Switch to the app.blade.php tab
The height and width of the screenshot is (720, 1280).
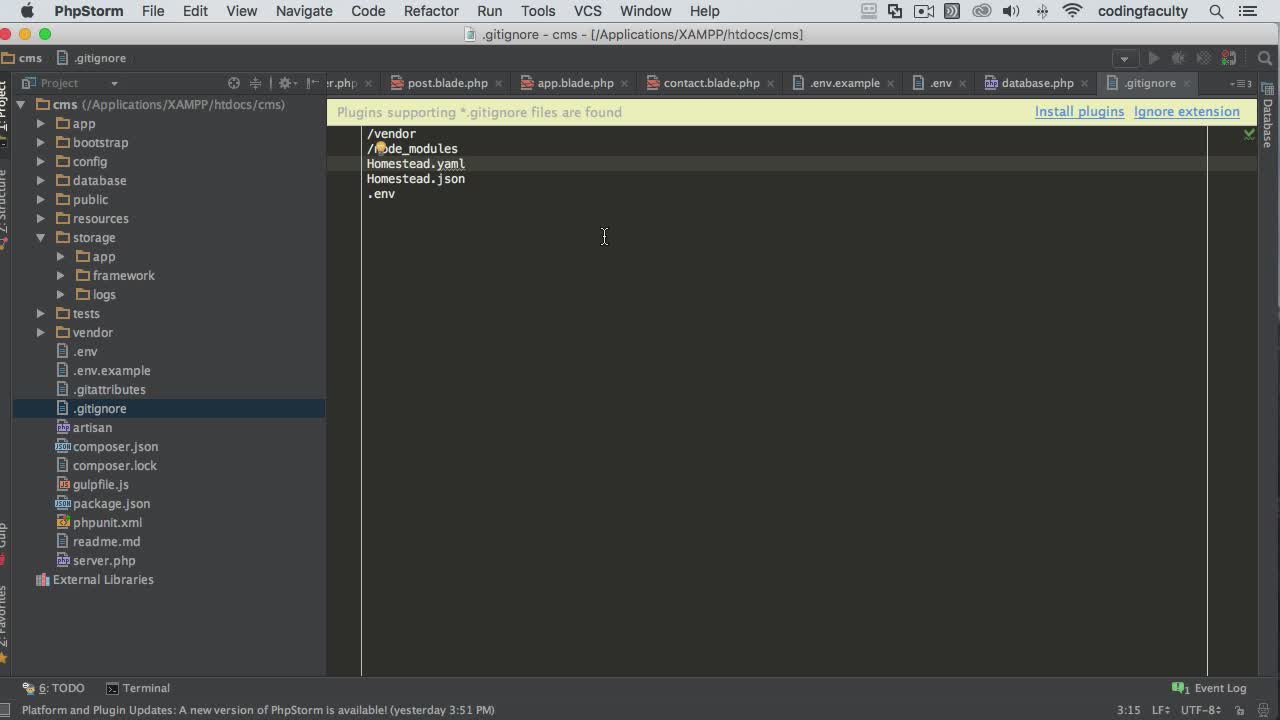point(576,83)
